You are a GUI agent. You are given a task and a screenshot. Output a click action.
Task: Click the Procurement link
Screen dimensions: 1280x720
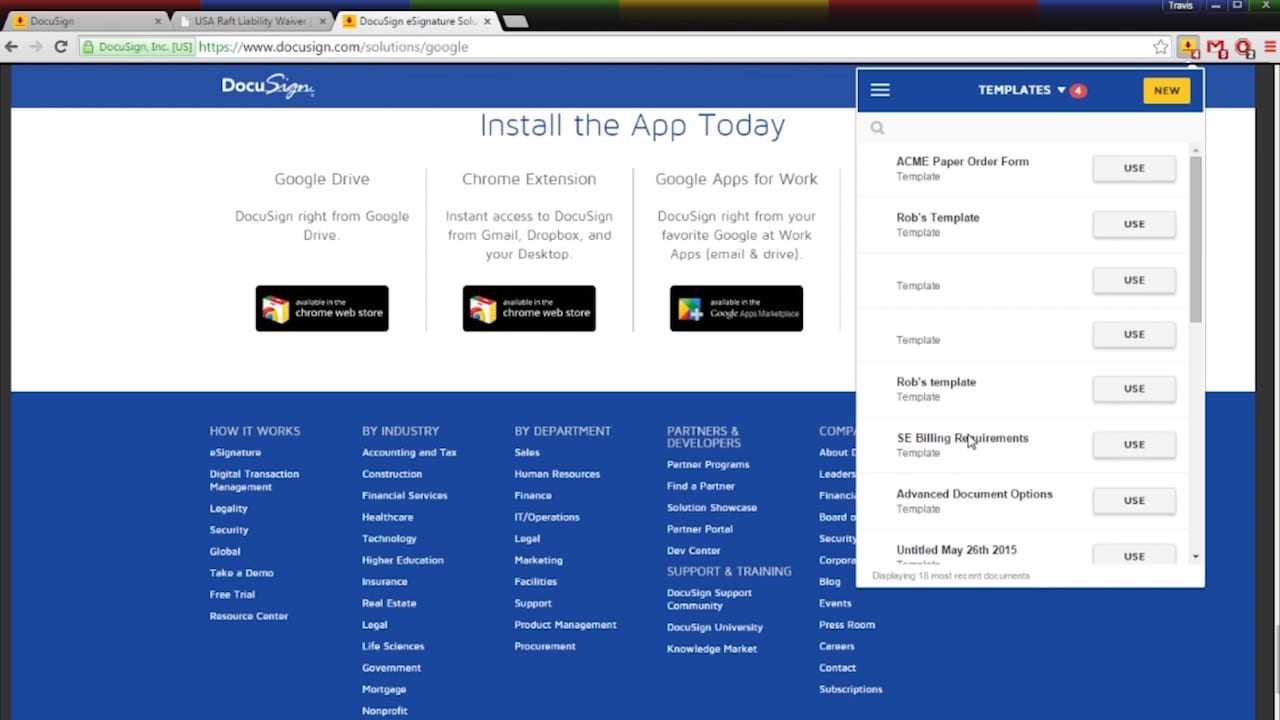[x=545, y=646]
